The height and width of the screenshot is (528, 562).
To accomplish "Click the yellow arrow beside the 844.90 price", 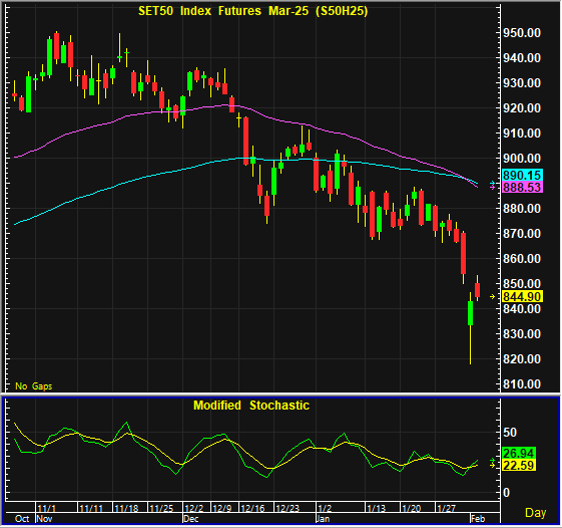I will pyautogui.click(x=492, y=296).
